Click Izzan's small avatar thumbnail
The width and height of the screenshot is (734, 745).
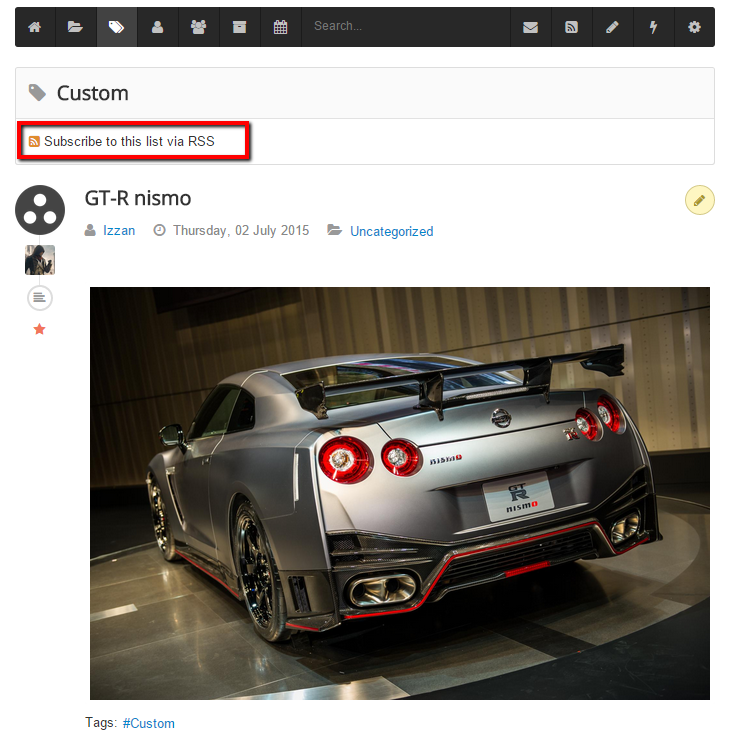pos(40,260)
